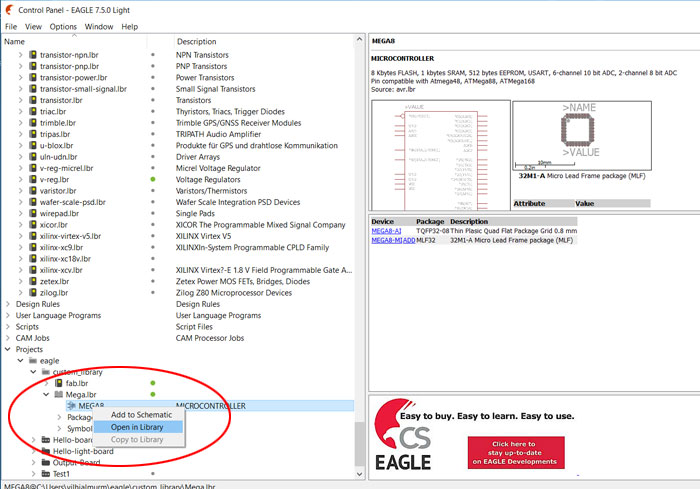The height and width of the screenshot is (489, 700).
Task: Open the View menu
Action: pyautogui.click(x=33, y=26)
